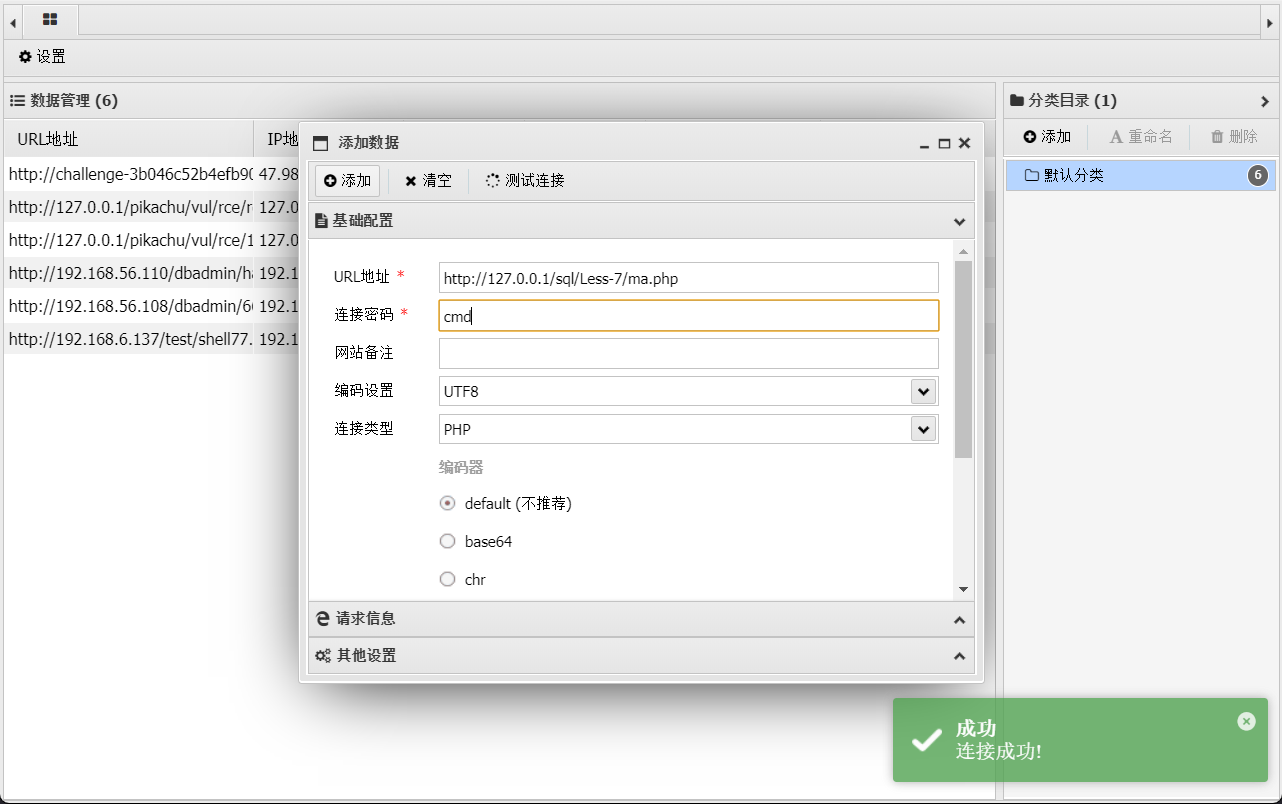Click the 连接密码 input field

pos(689,316)
